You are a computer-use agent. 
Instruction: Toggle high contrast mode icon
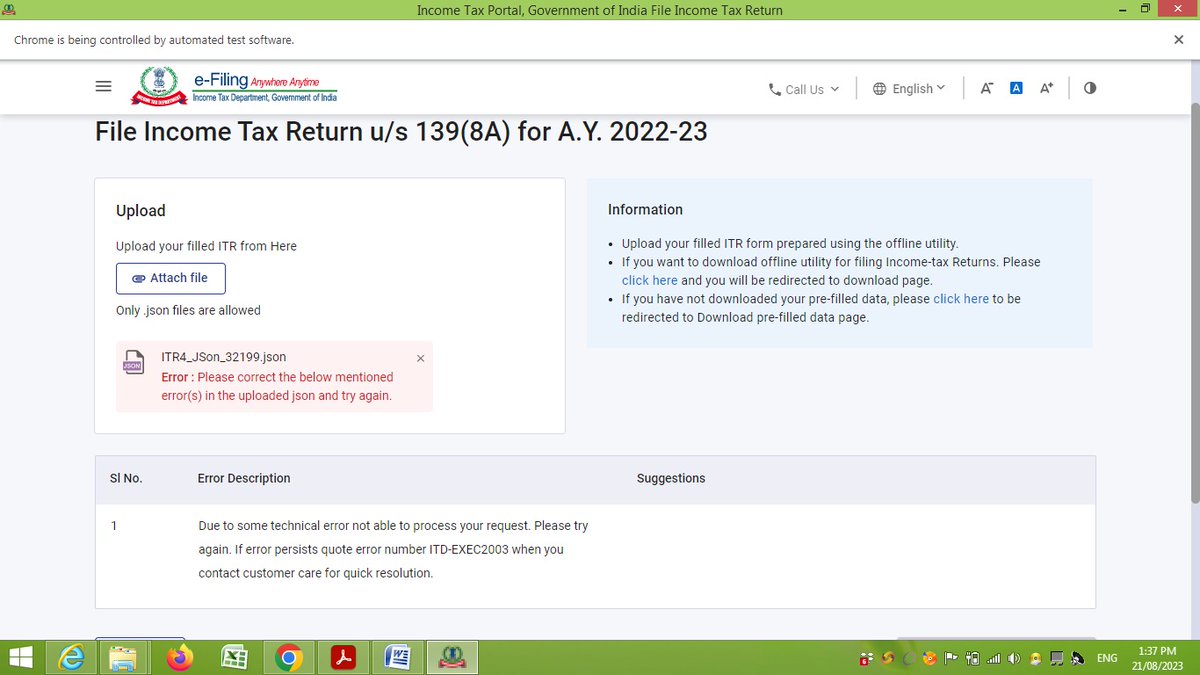tap(1090, 88)
